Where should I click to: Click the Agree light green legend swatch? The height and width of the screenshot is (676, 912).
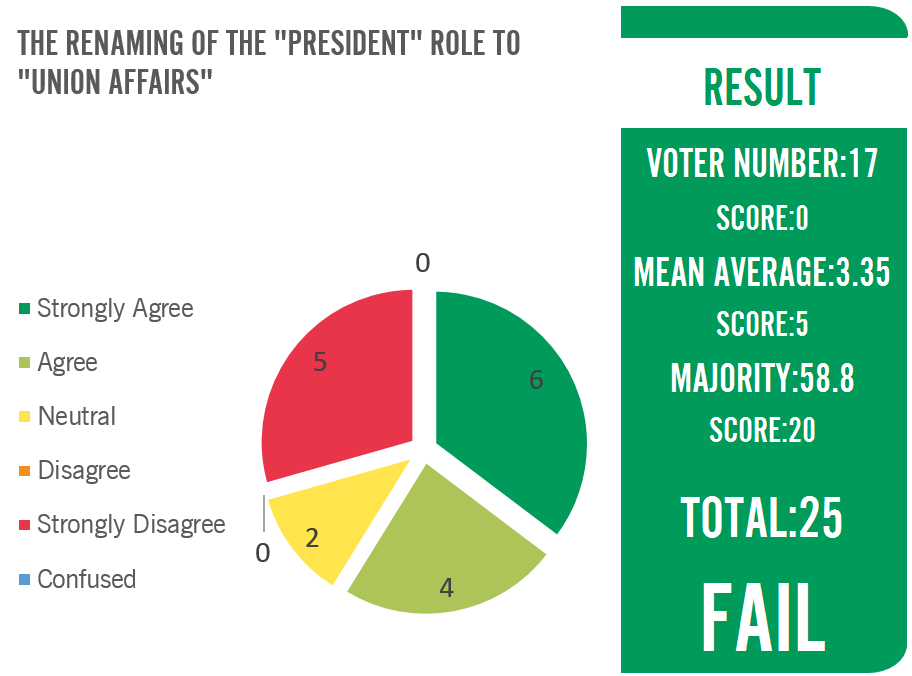(26, 363)
